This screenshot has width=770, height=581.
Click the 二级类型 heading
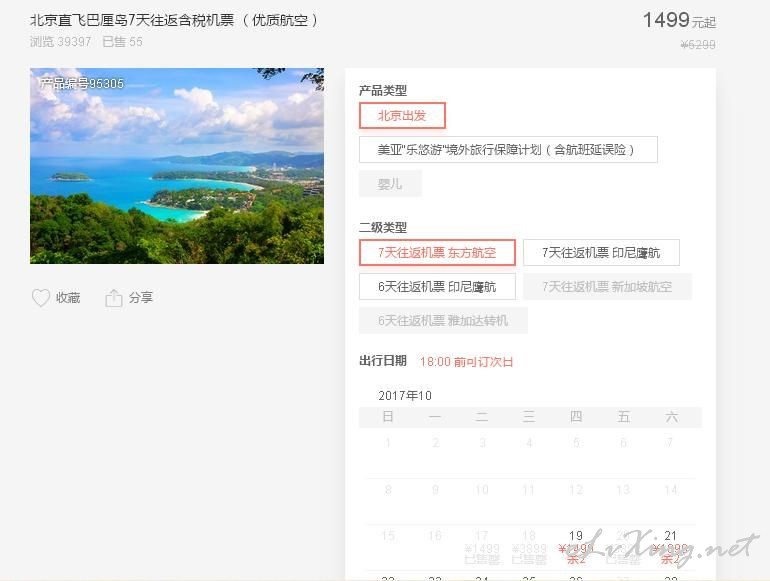pos(383,227)
